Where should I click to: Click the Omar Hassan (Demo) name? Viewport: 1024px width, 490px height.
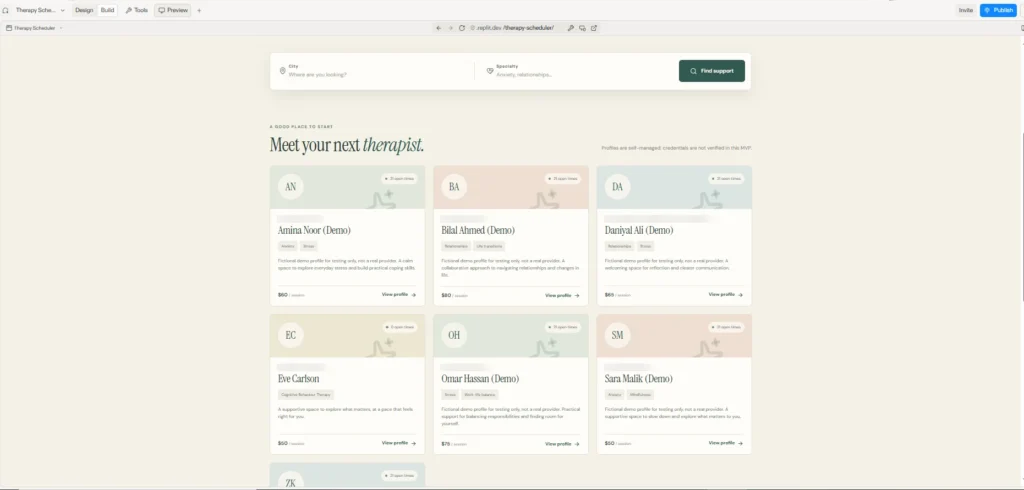(479, 379)
